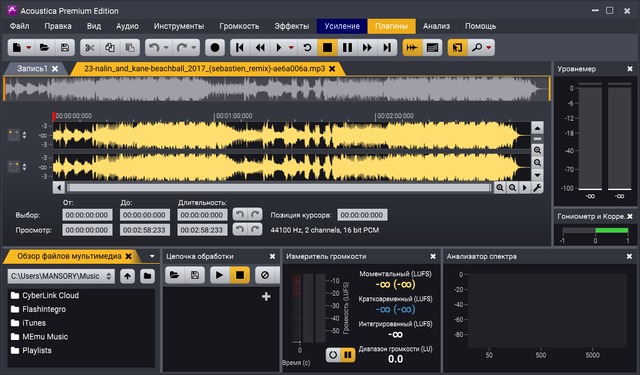
Task: Load a processing chain from file
Action: pos(174,275)
